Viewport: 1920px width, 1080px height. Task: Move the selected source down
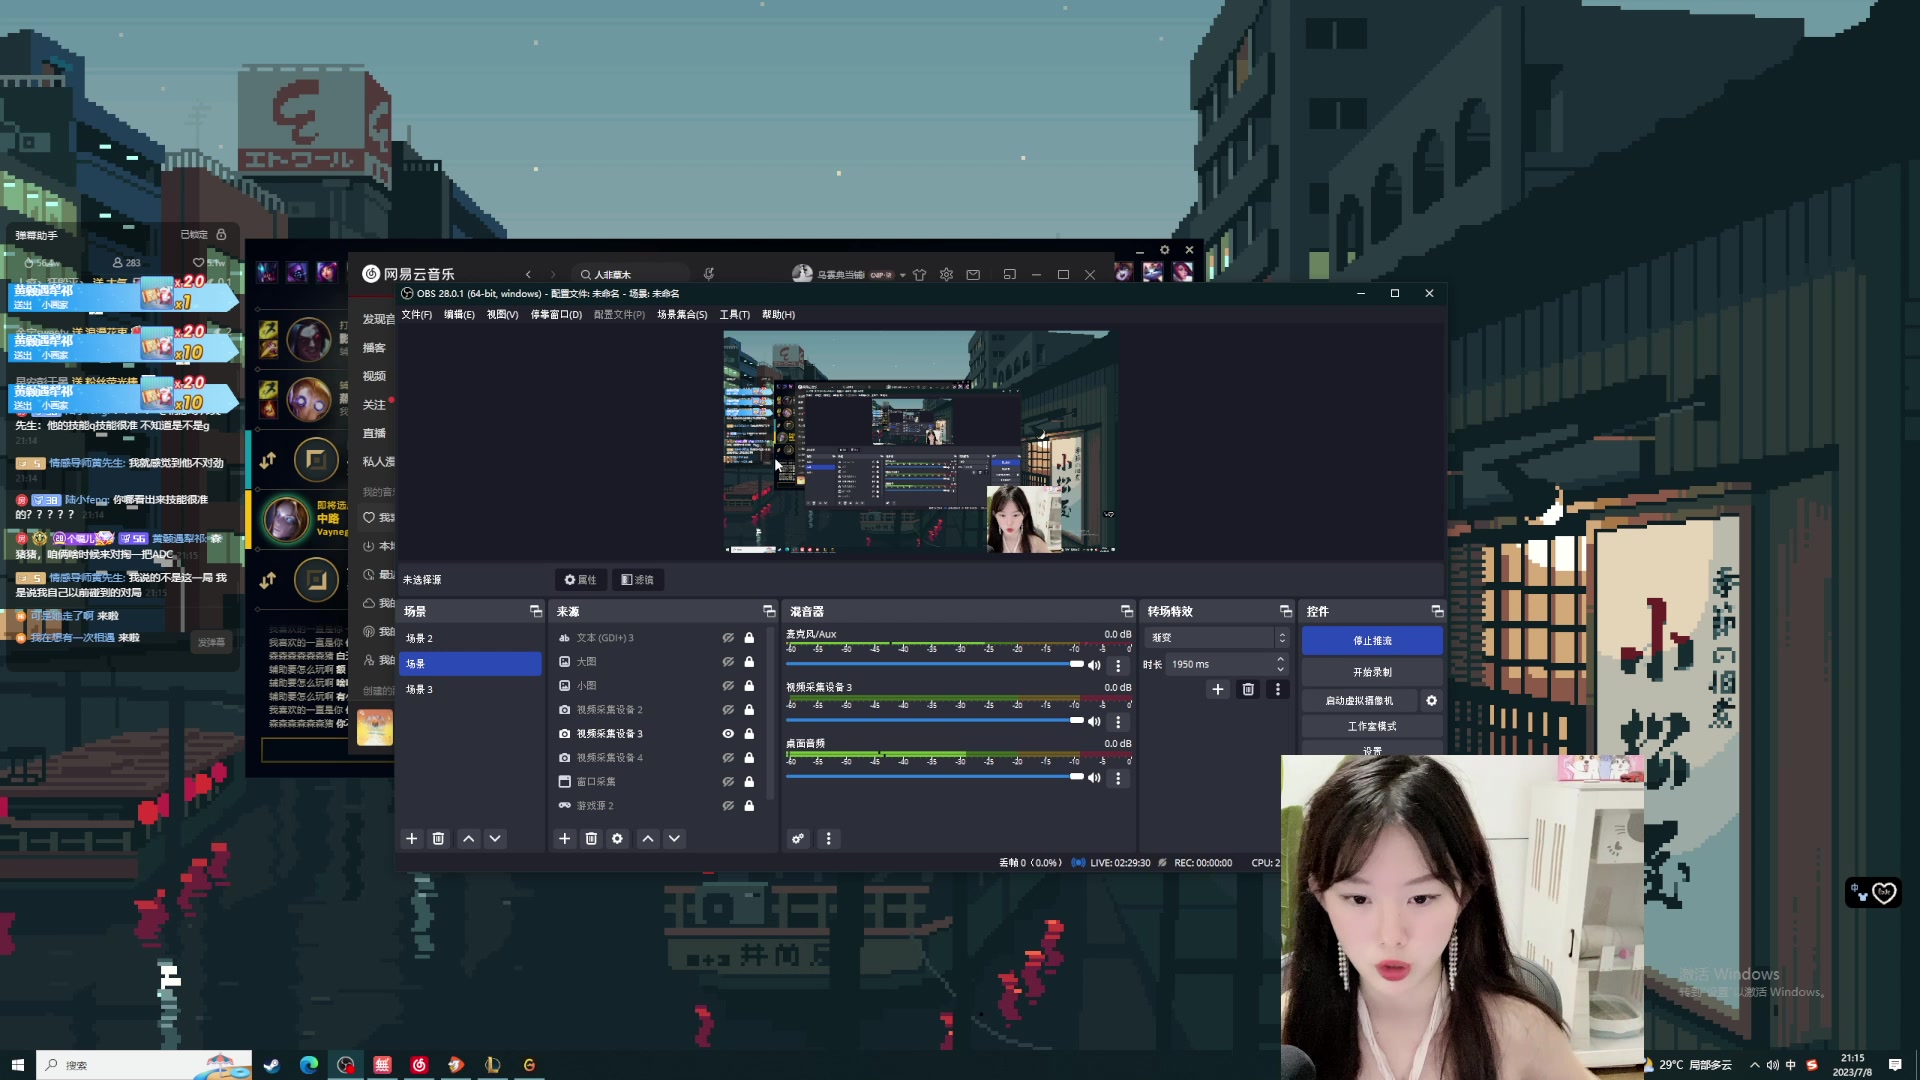coord(674,839)
